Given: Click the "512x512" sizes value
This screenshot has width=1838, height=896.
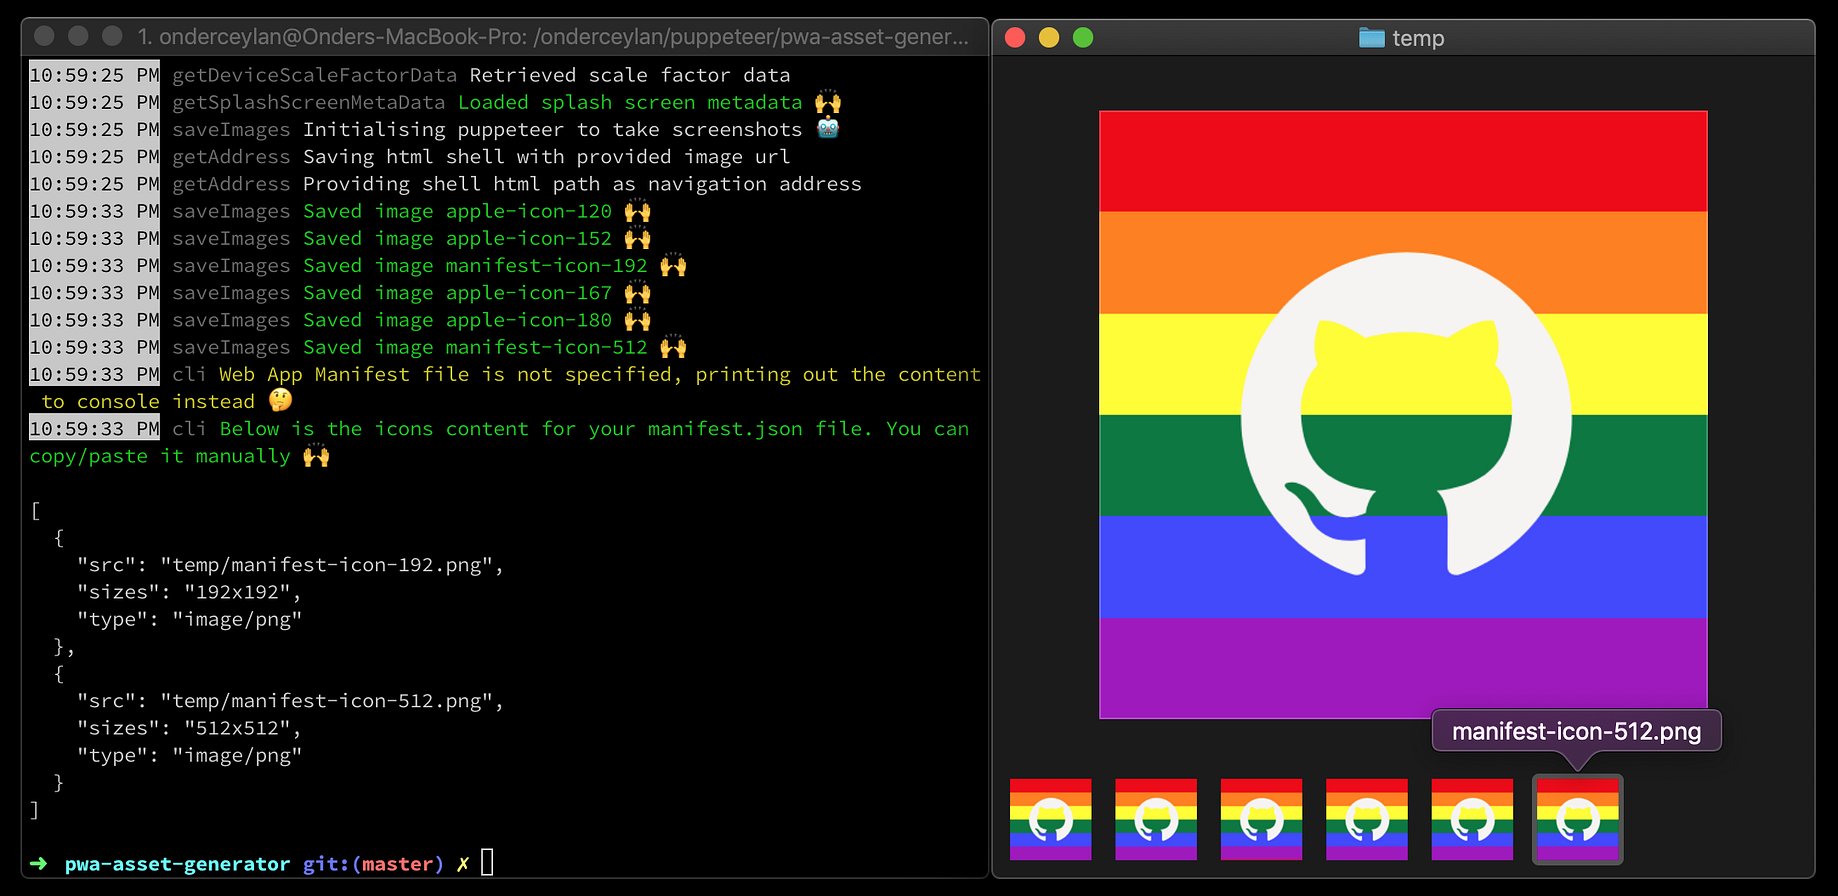Looking at the screenshot, I should 237,728.
